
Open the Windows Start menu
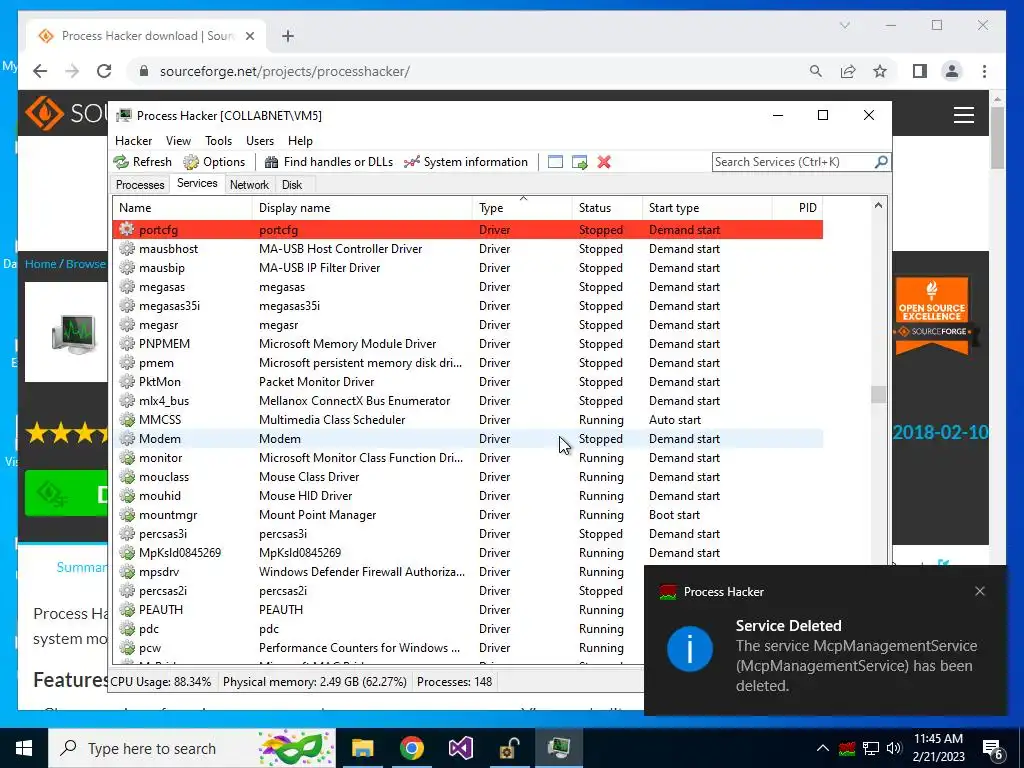[x=24, y=748]
